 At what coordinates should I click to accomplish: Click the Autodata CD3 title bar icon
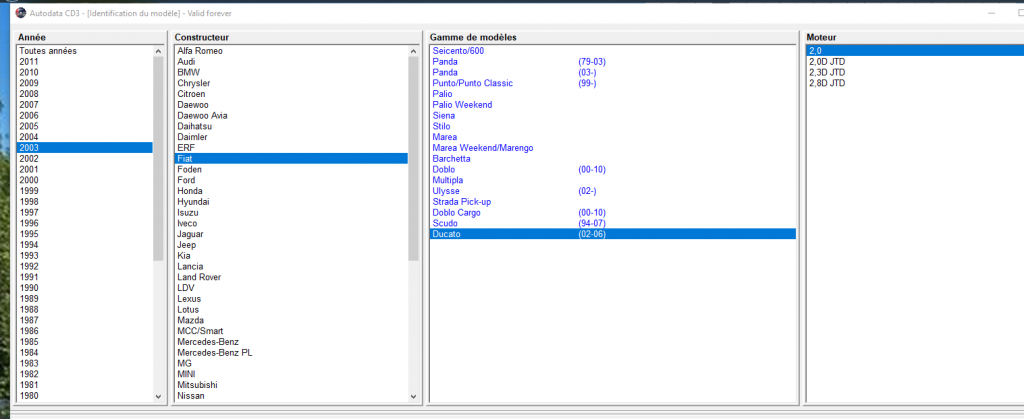point(21,13)
